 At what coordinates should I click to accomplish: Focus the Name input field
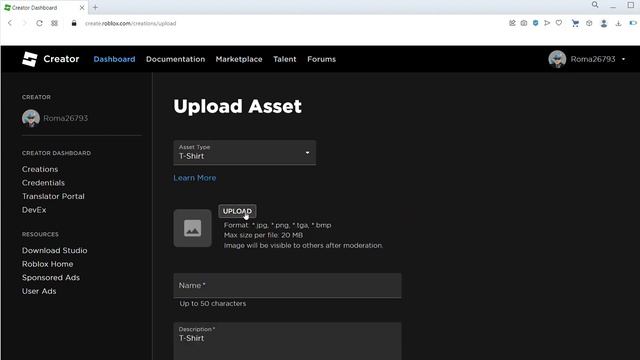[287, 285]
